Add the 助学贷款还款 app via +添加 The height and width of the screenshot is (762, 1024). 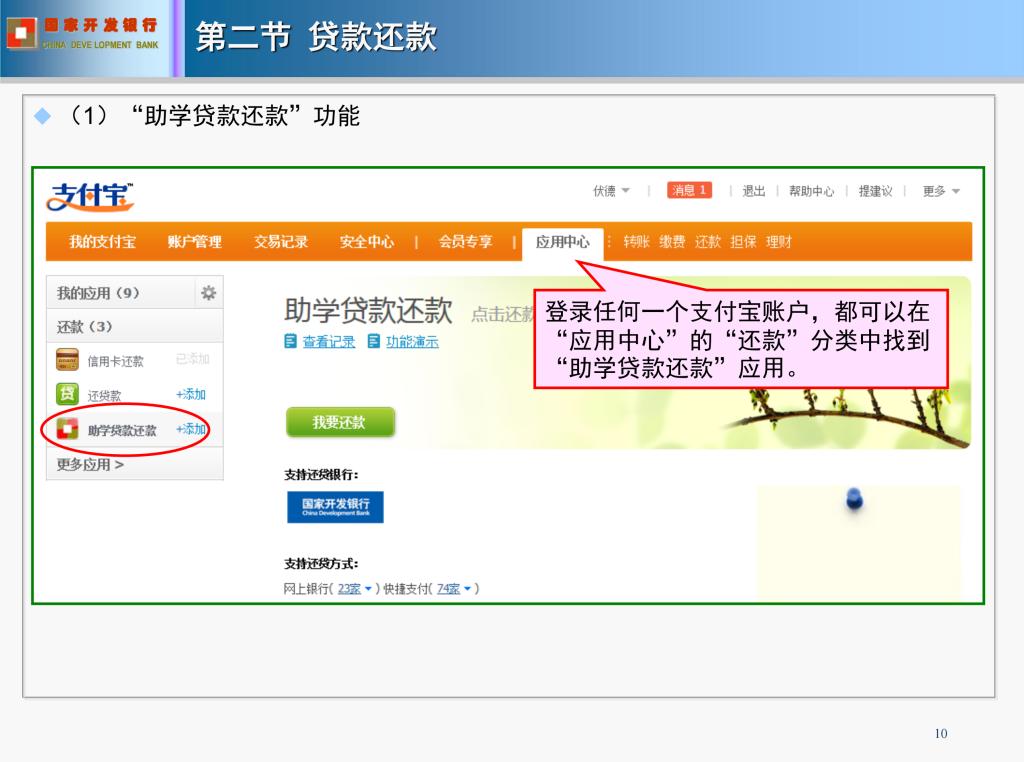click(190, 429)
